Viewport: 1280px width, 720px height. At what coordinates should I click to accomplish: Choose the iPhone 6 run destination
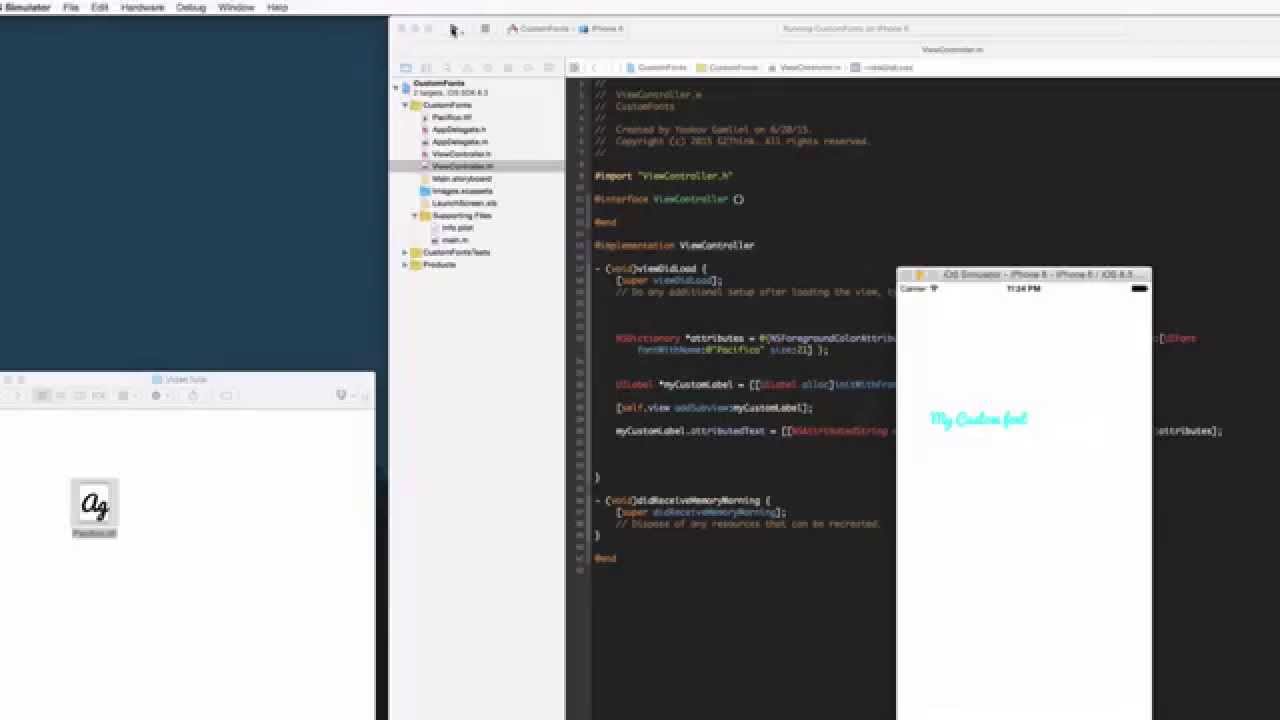[x=602, y=29]
